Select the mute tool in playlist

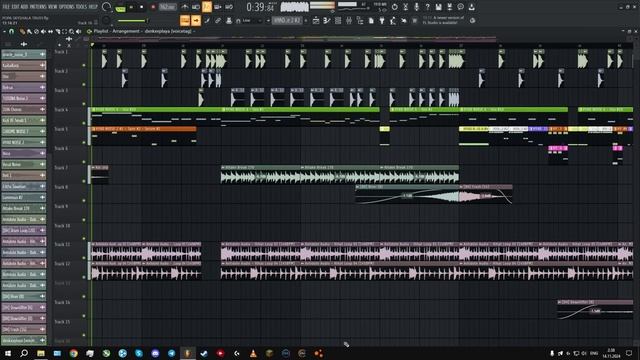click(x=43, y=31)
